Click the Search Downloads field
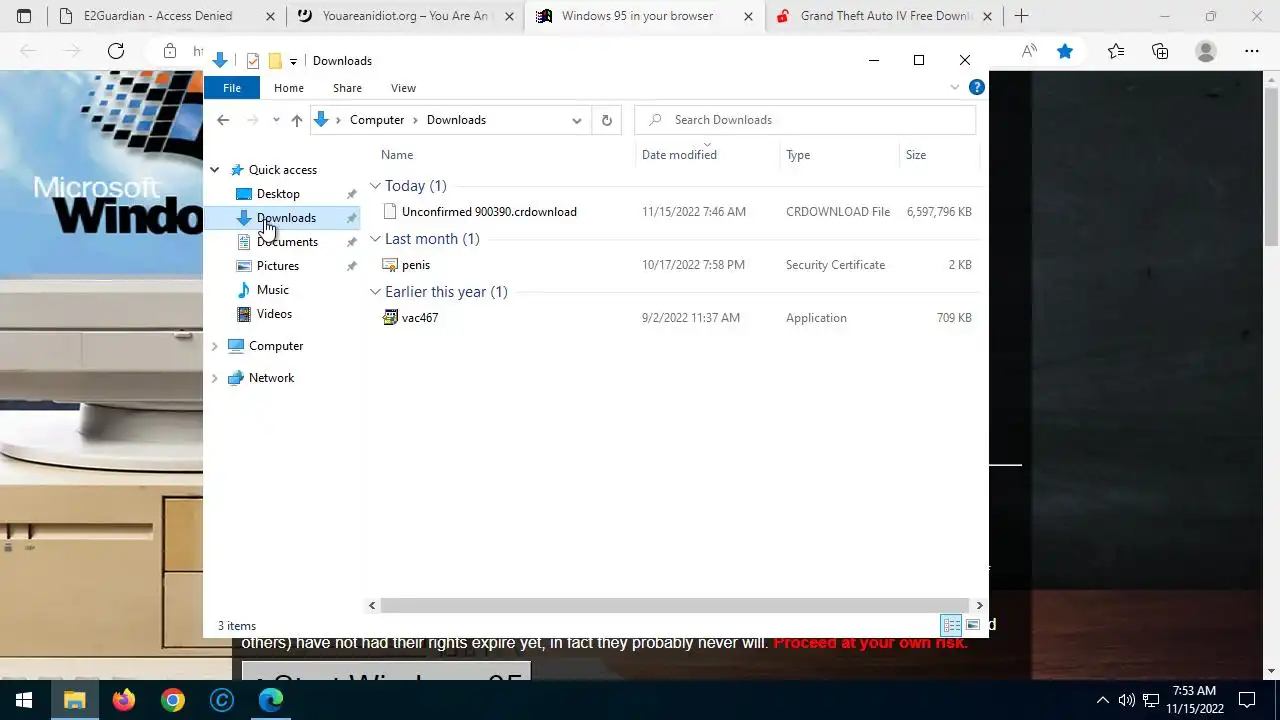The width and height of the screenshot is (1280, 720). coord(805,120)
